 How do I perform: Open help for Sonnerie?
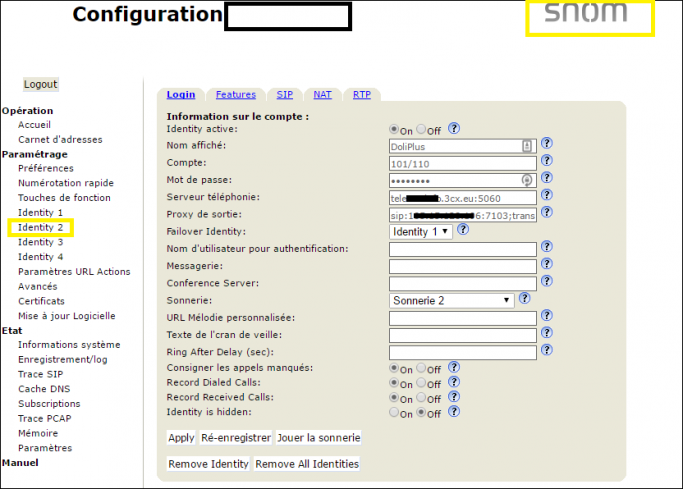pos(524,298)
